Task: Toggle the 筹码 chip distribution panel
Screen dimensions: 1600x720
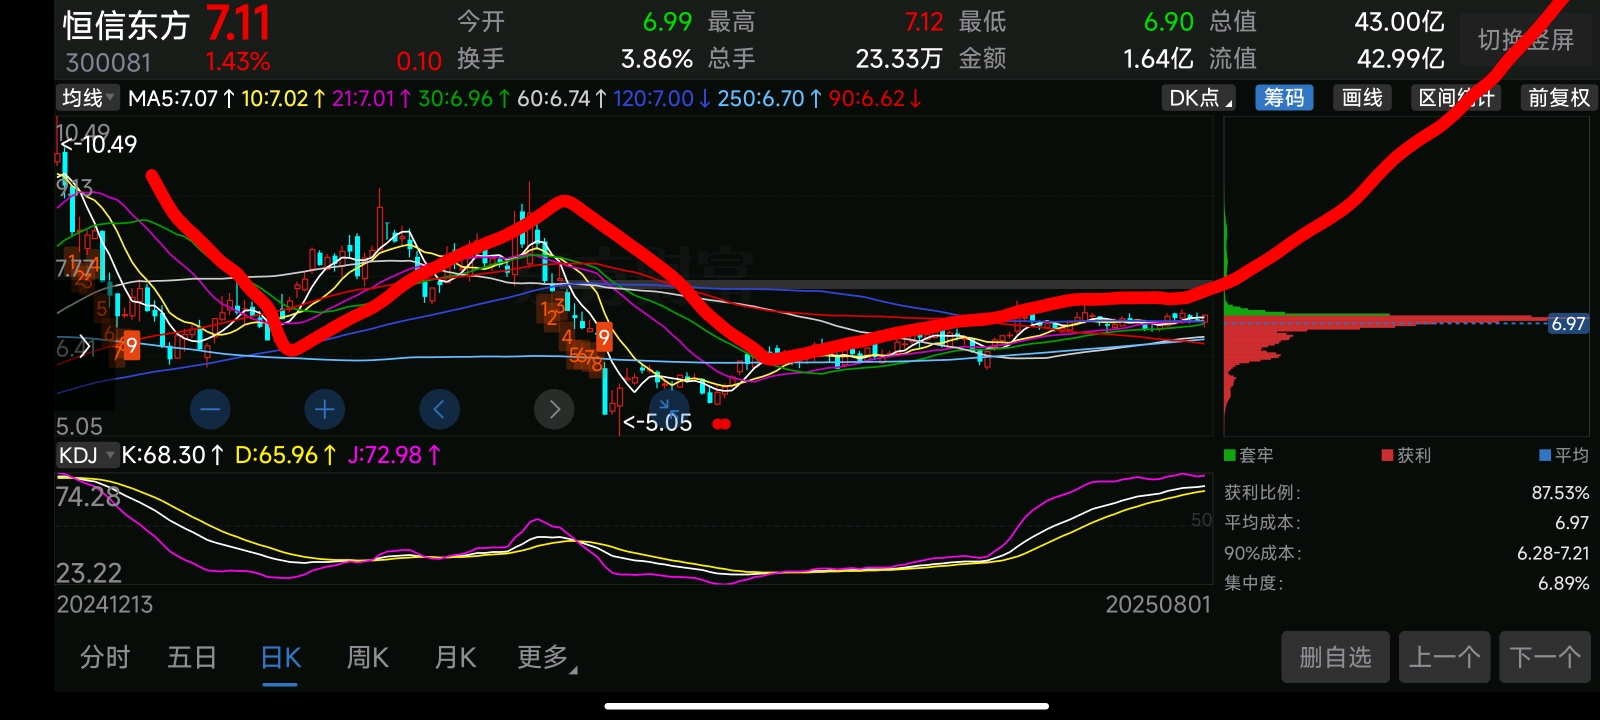Action: coord(1284,98)
